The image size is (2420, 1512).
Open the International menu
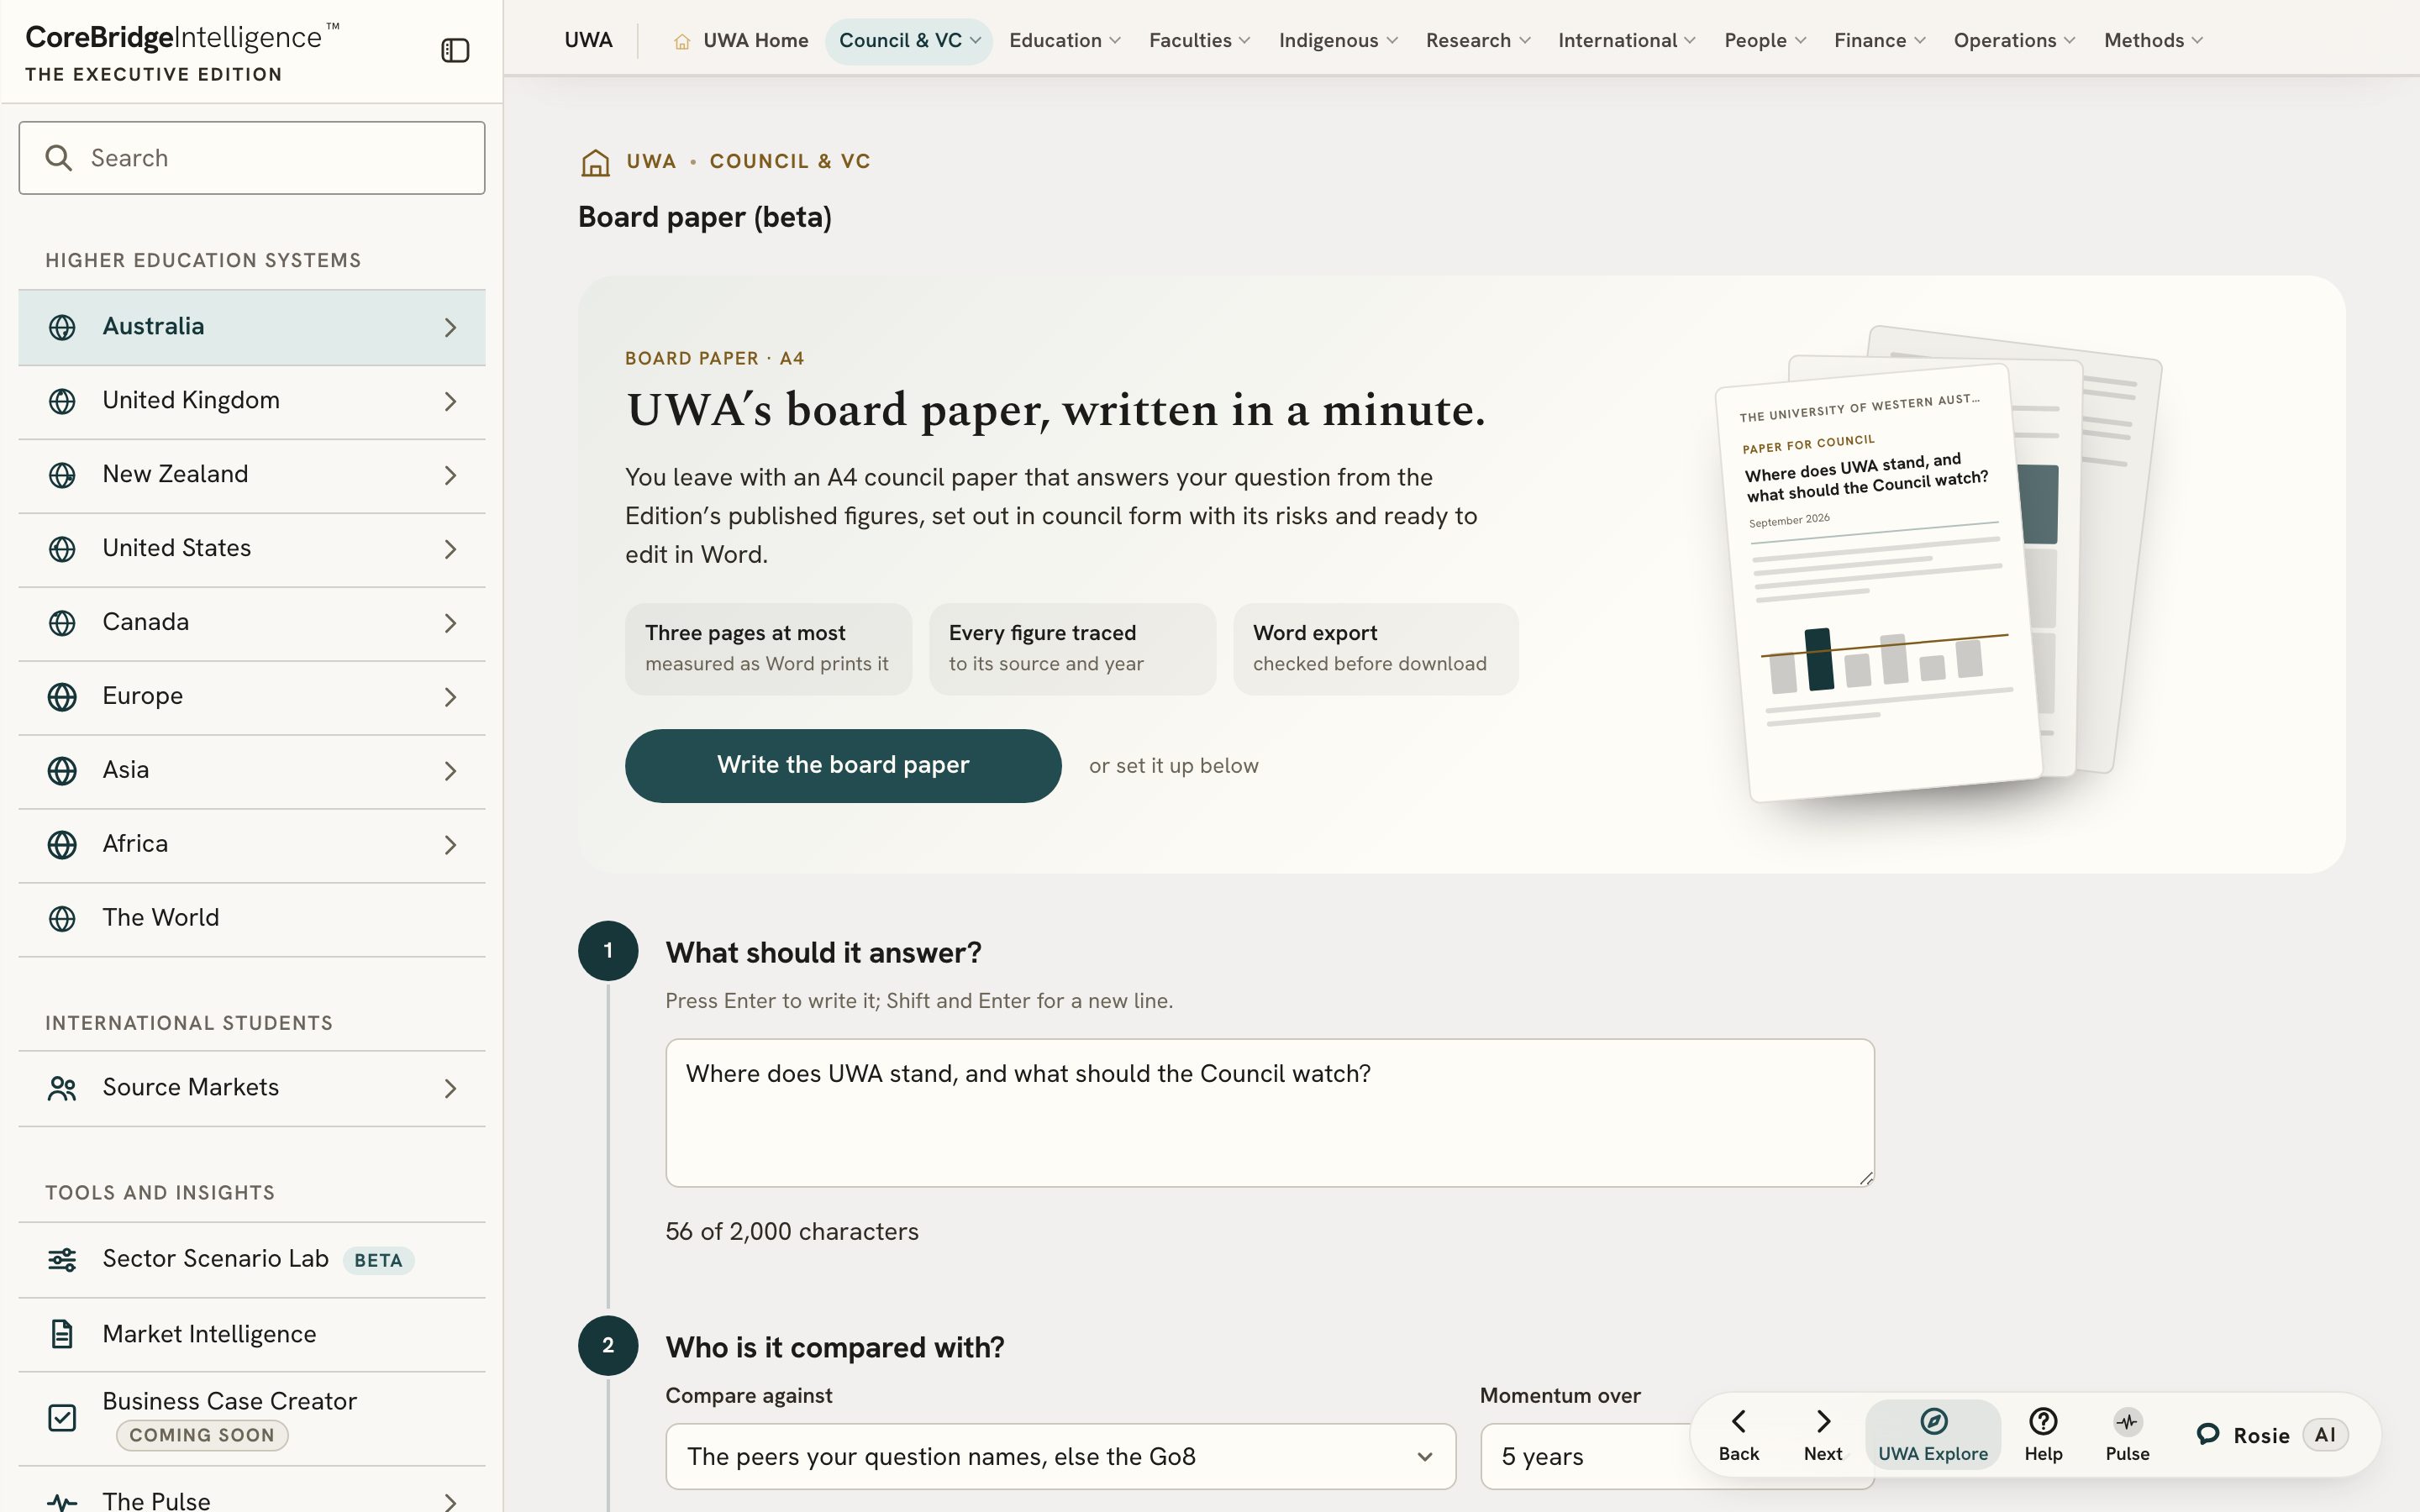pos(1627,41)
